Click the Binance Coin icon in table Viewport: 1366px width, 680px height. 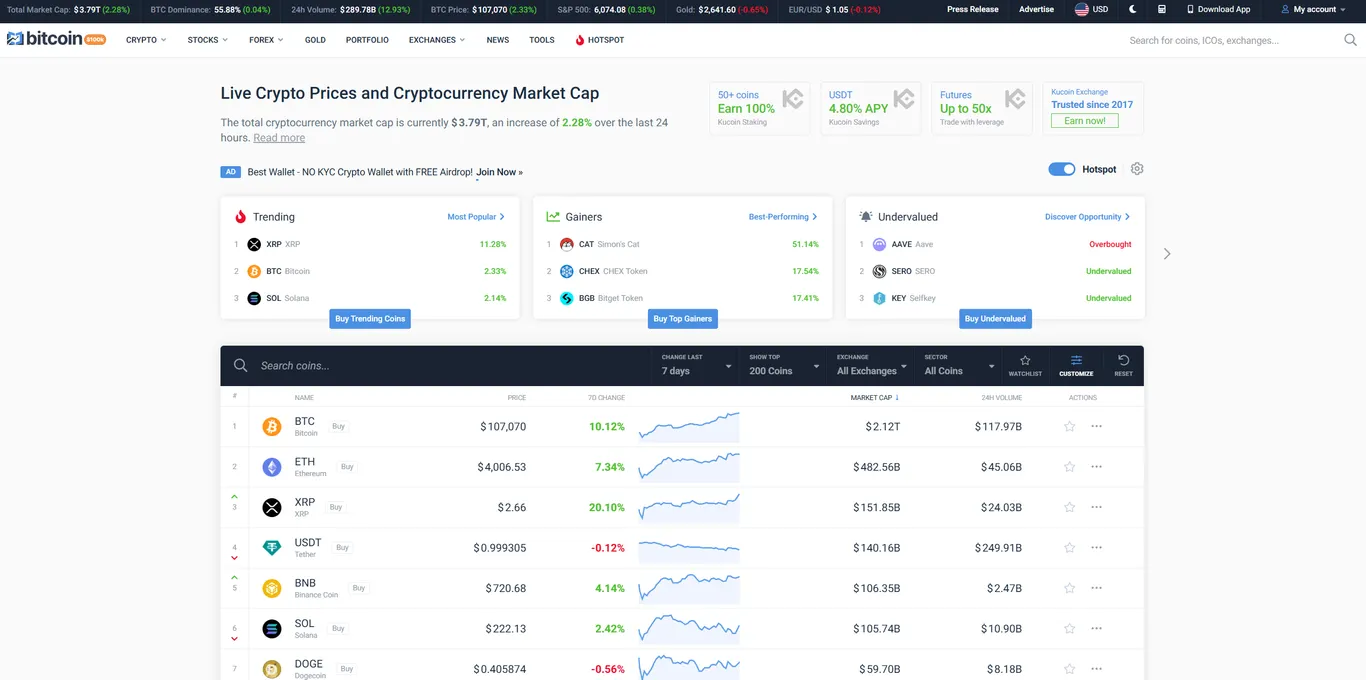point(272,589)
